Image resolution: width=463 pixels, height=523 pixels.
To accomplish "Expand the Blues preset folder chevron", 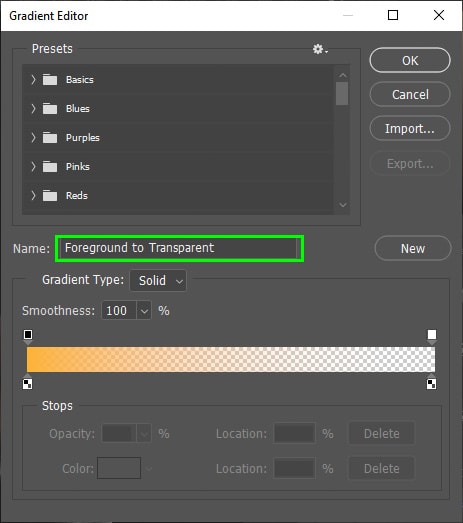I will pos(33,108).
